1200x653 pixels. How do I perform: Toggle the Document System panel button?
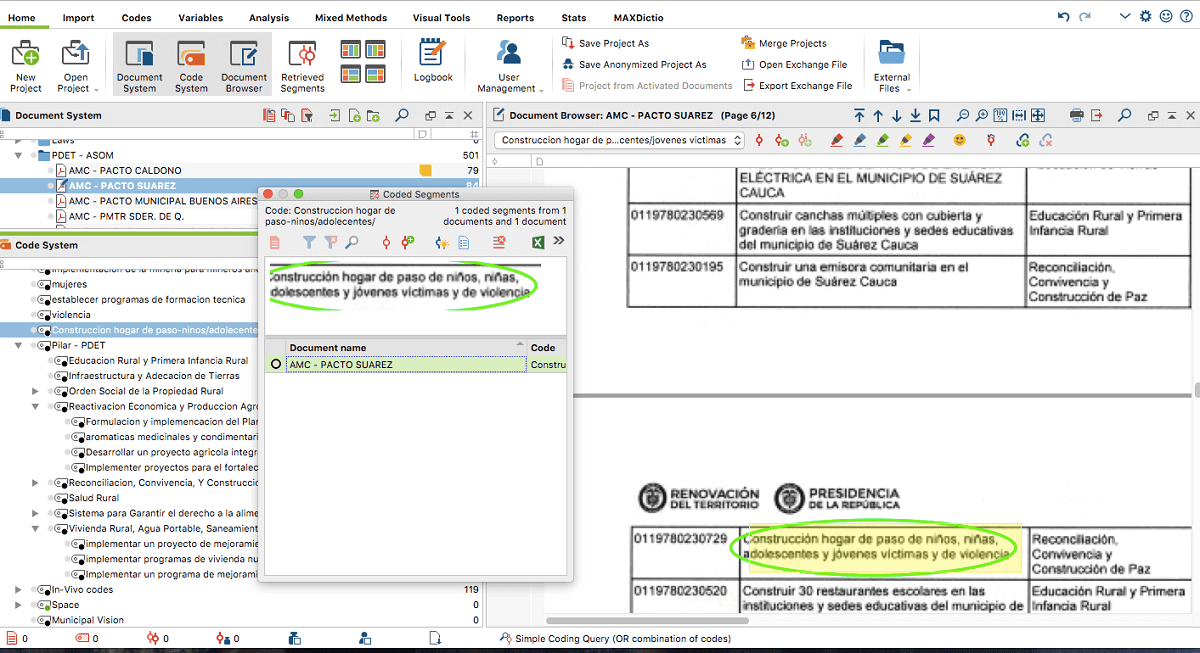point(139,66)
